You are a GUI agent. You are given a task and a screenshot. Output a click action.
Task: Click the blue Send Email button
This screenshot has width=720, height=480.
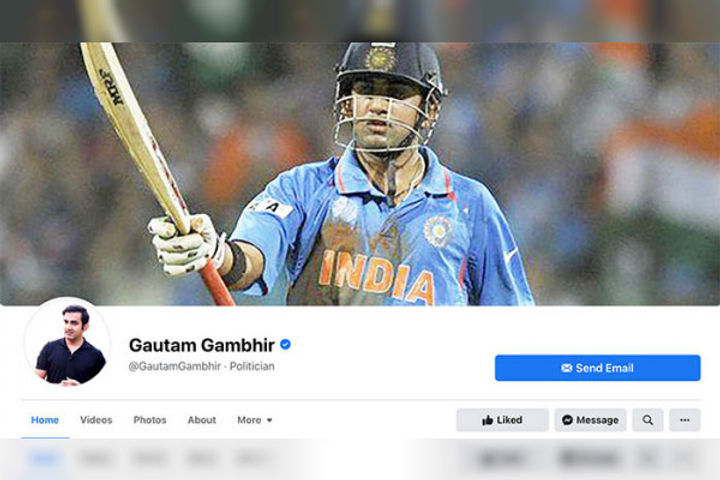tap(597, 368)
